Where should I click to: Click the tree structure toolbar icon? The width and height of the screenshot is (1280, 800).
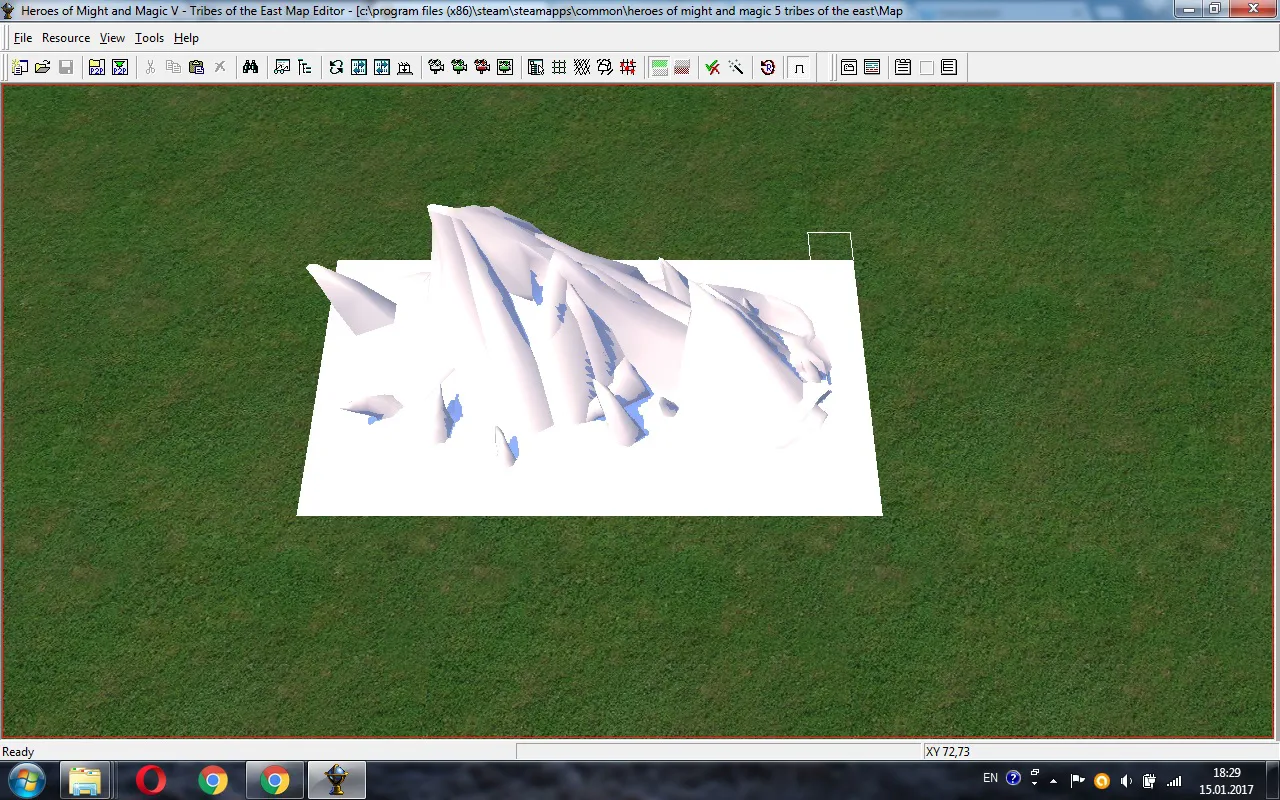(x=305, y=67)
